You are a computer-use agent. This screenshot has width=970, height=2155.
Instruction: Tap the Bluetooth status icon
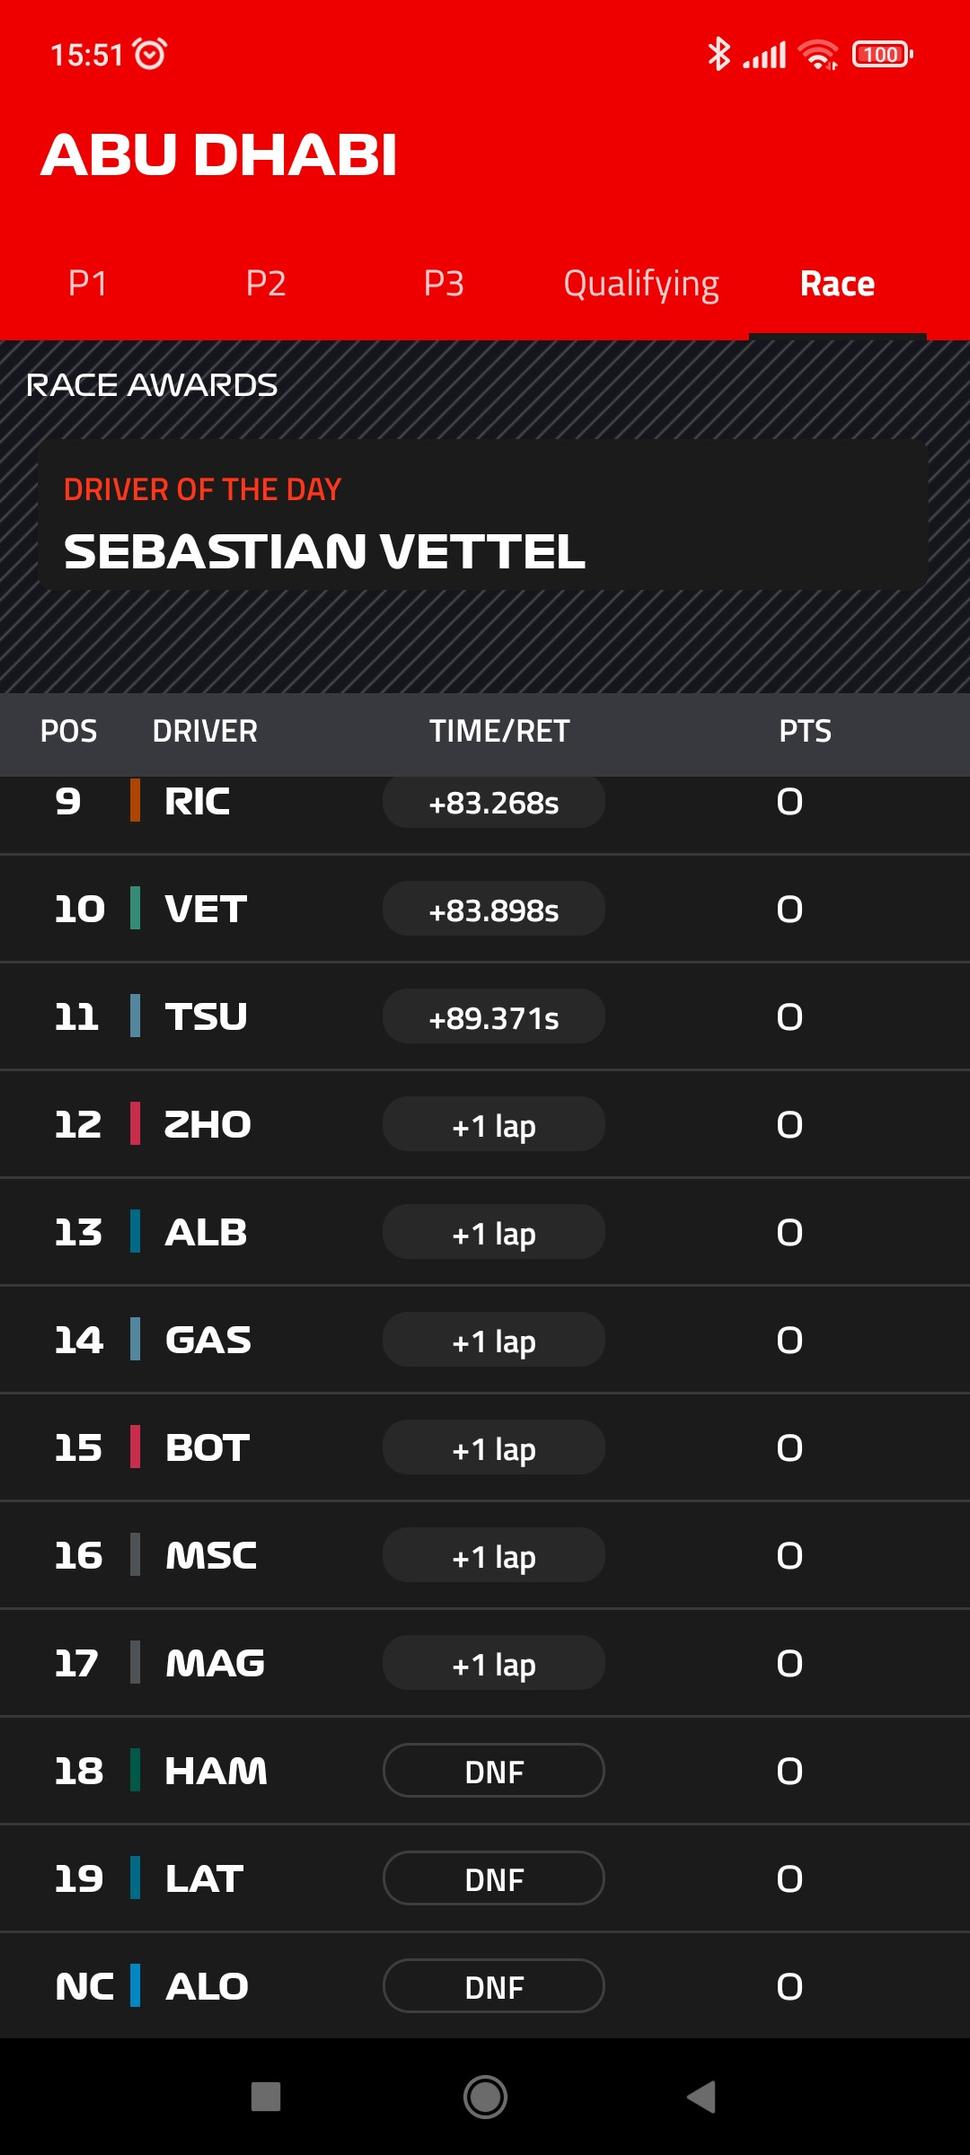(x=719, y=54)
